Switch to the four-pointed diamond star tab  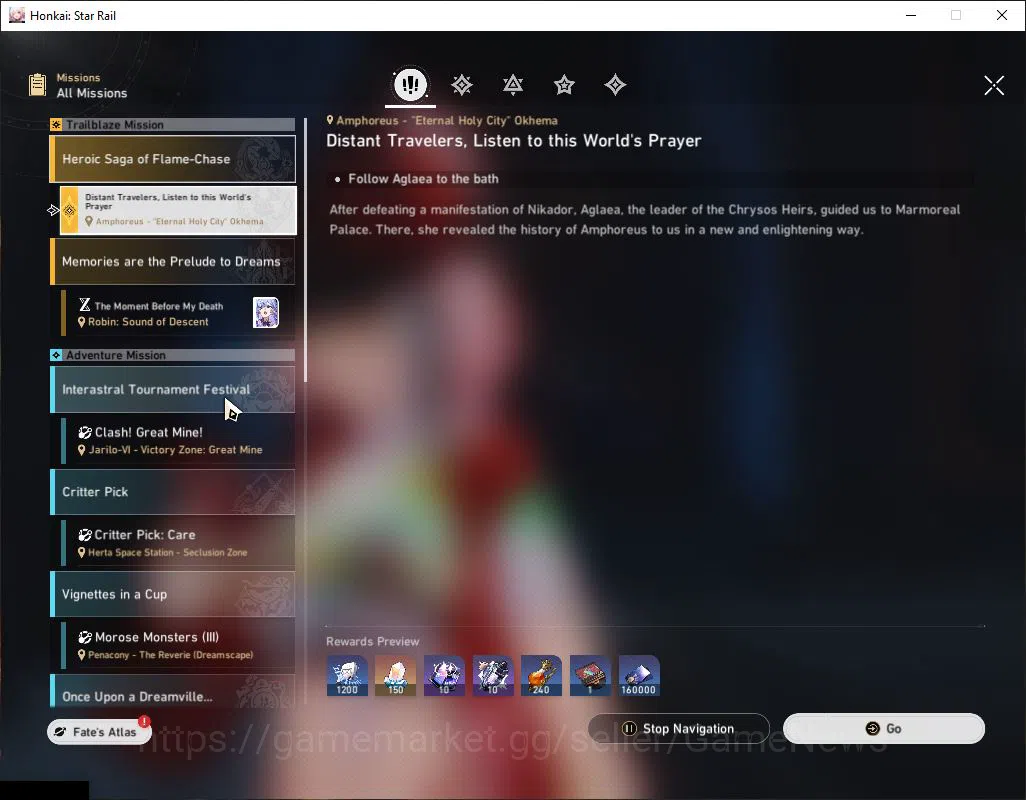click(615, 84)
